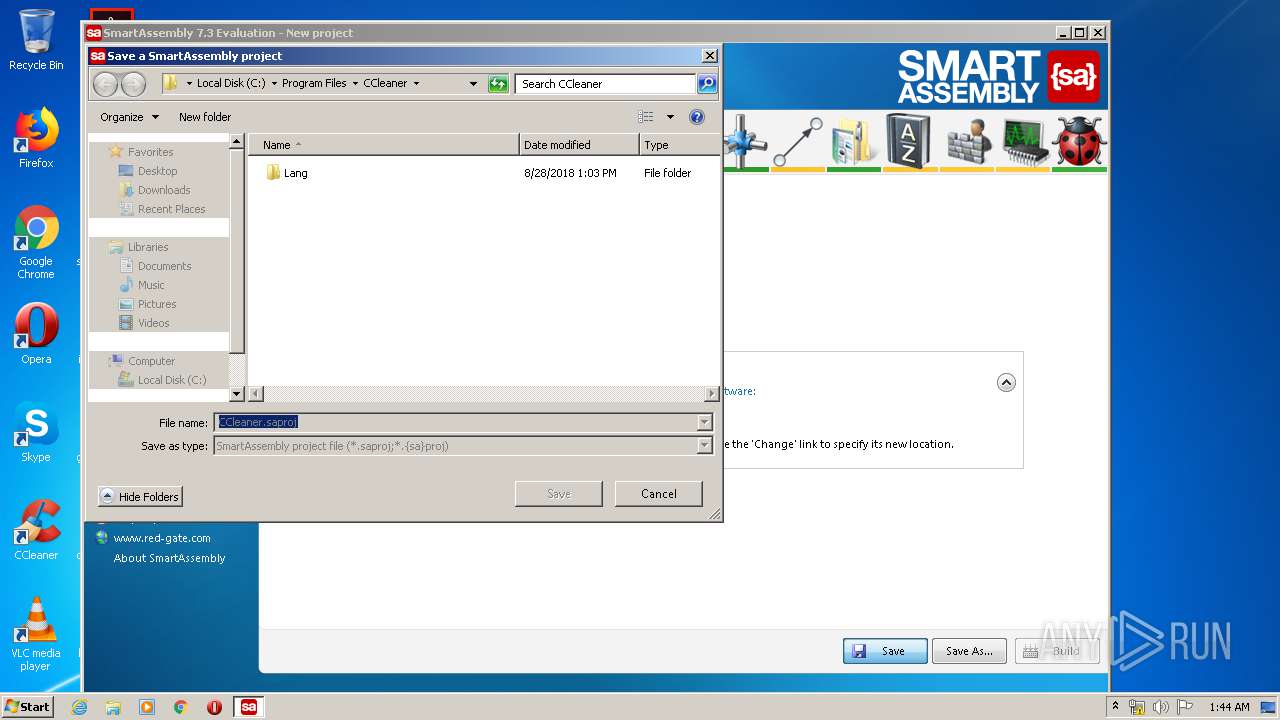Go forward with the dialog Forward arrow

(x=133, y=84)
